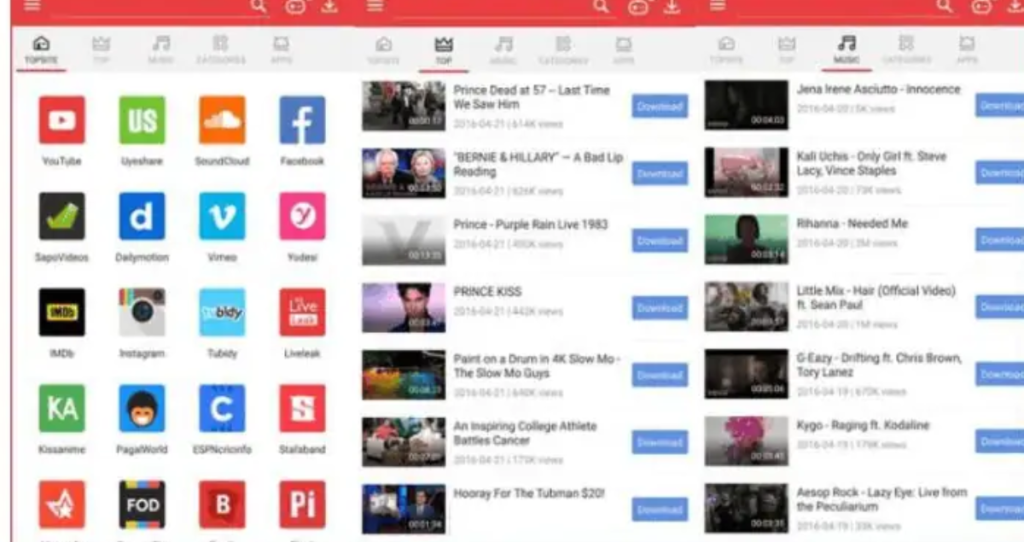The width and height of the screenshot is (1024, 542).
Task: Switch to Categories tab above the site icons grid
Action: pos(221,50)
